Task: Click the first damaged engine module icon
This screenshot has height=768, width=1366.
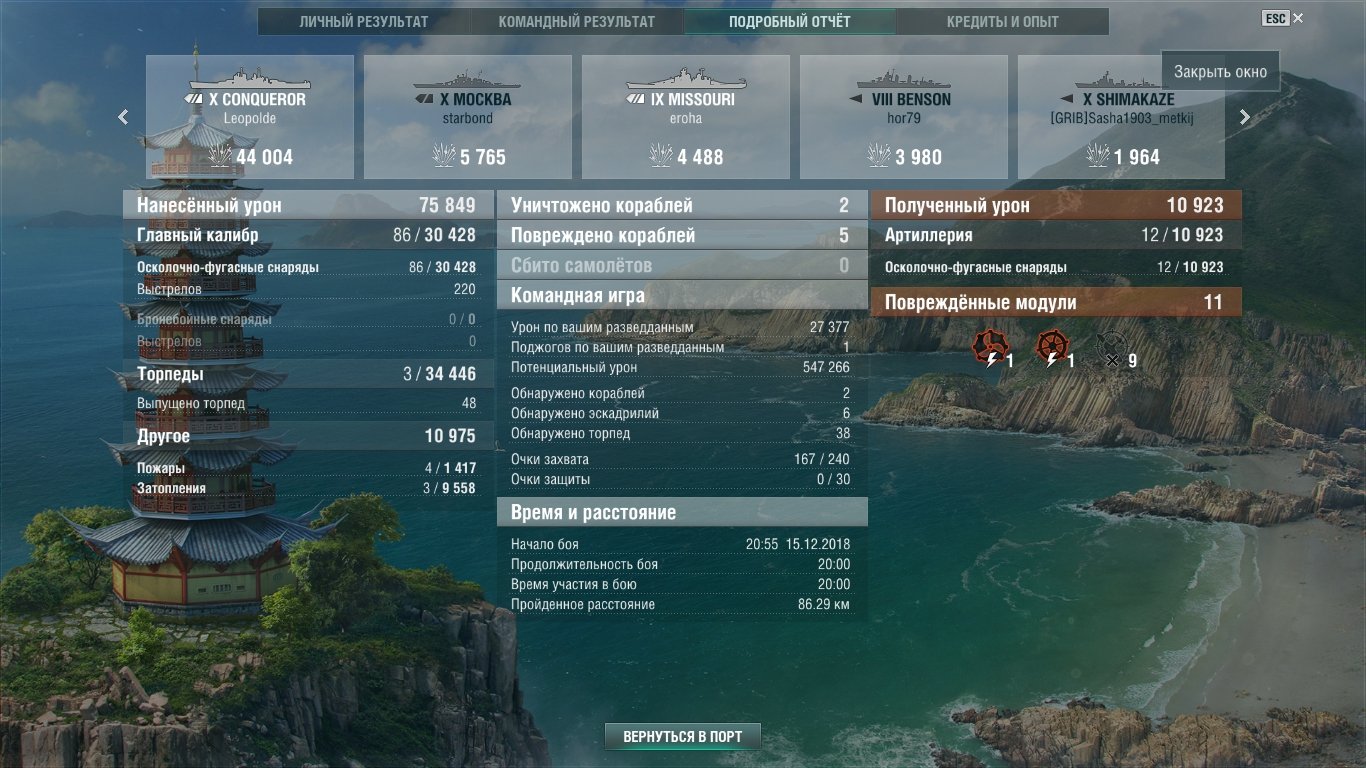Action: point(990,346)
